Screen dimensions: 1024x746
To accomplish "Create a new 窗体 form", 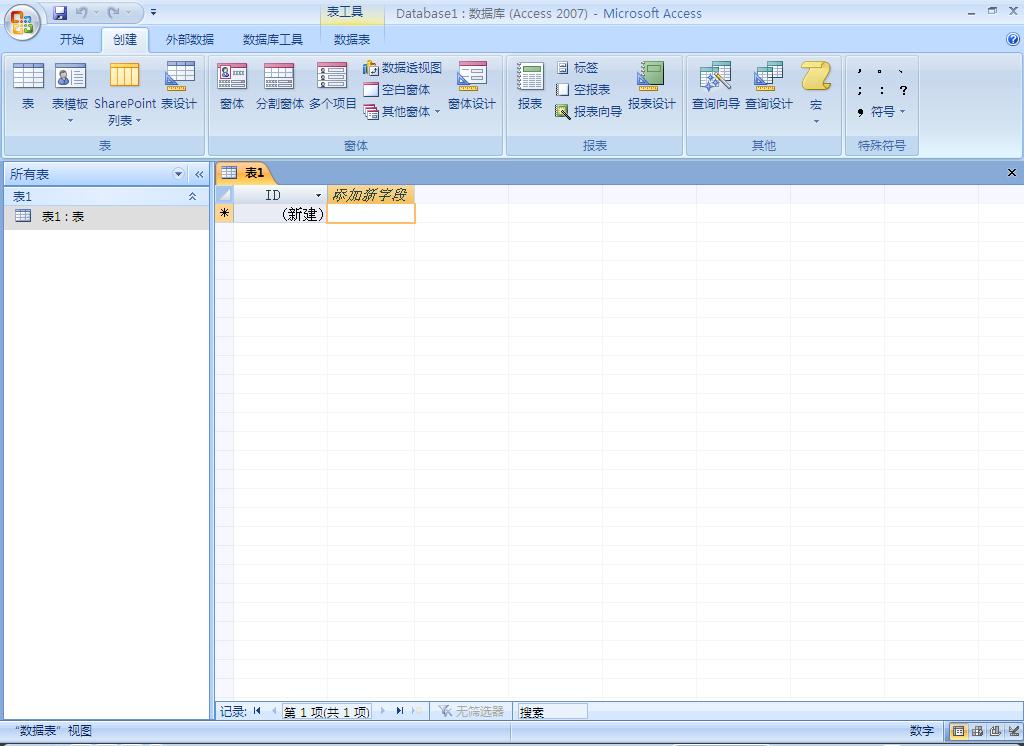I will click(232, 86).
